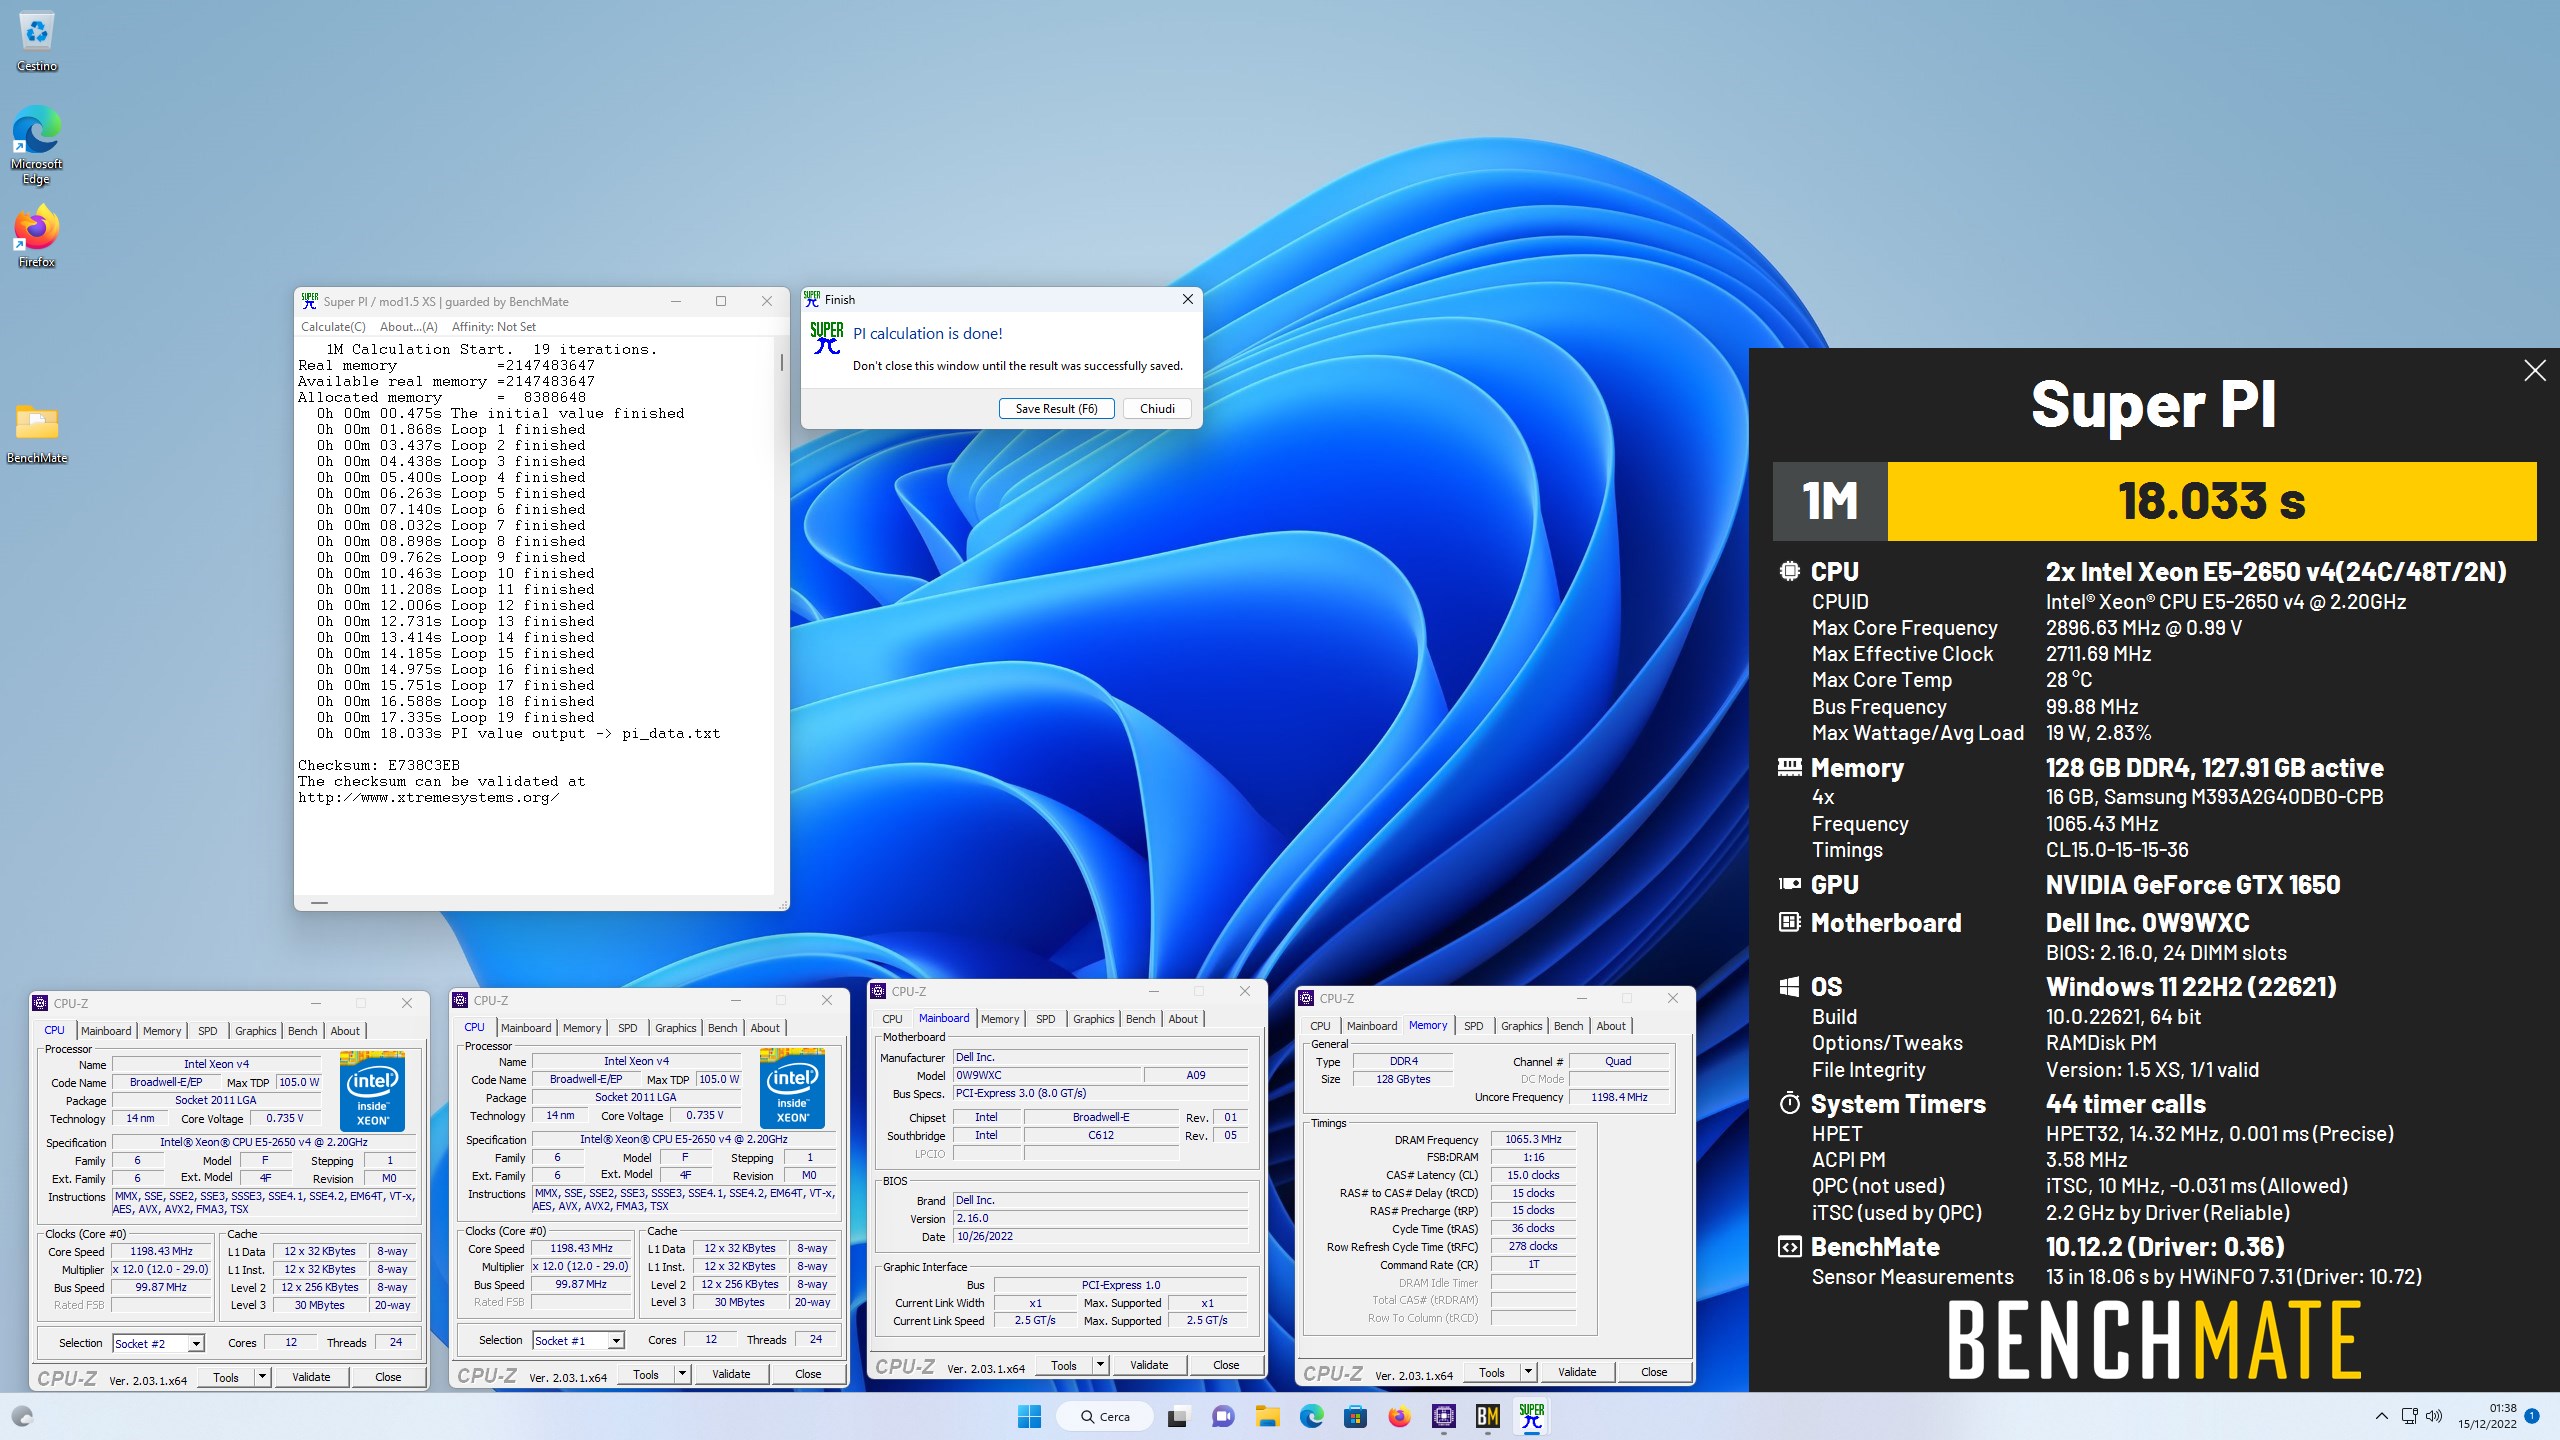
Task: Click the Intel Xeon logo in Socket #2 CPU-Z
Action: coord(372,1091)
